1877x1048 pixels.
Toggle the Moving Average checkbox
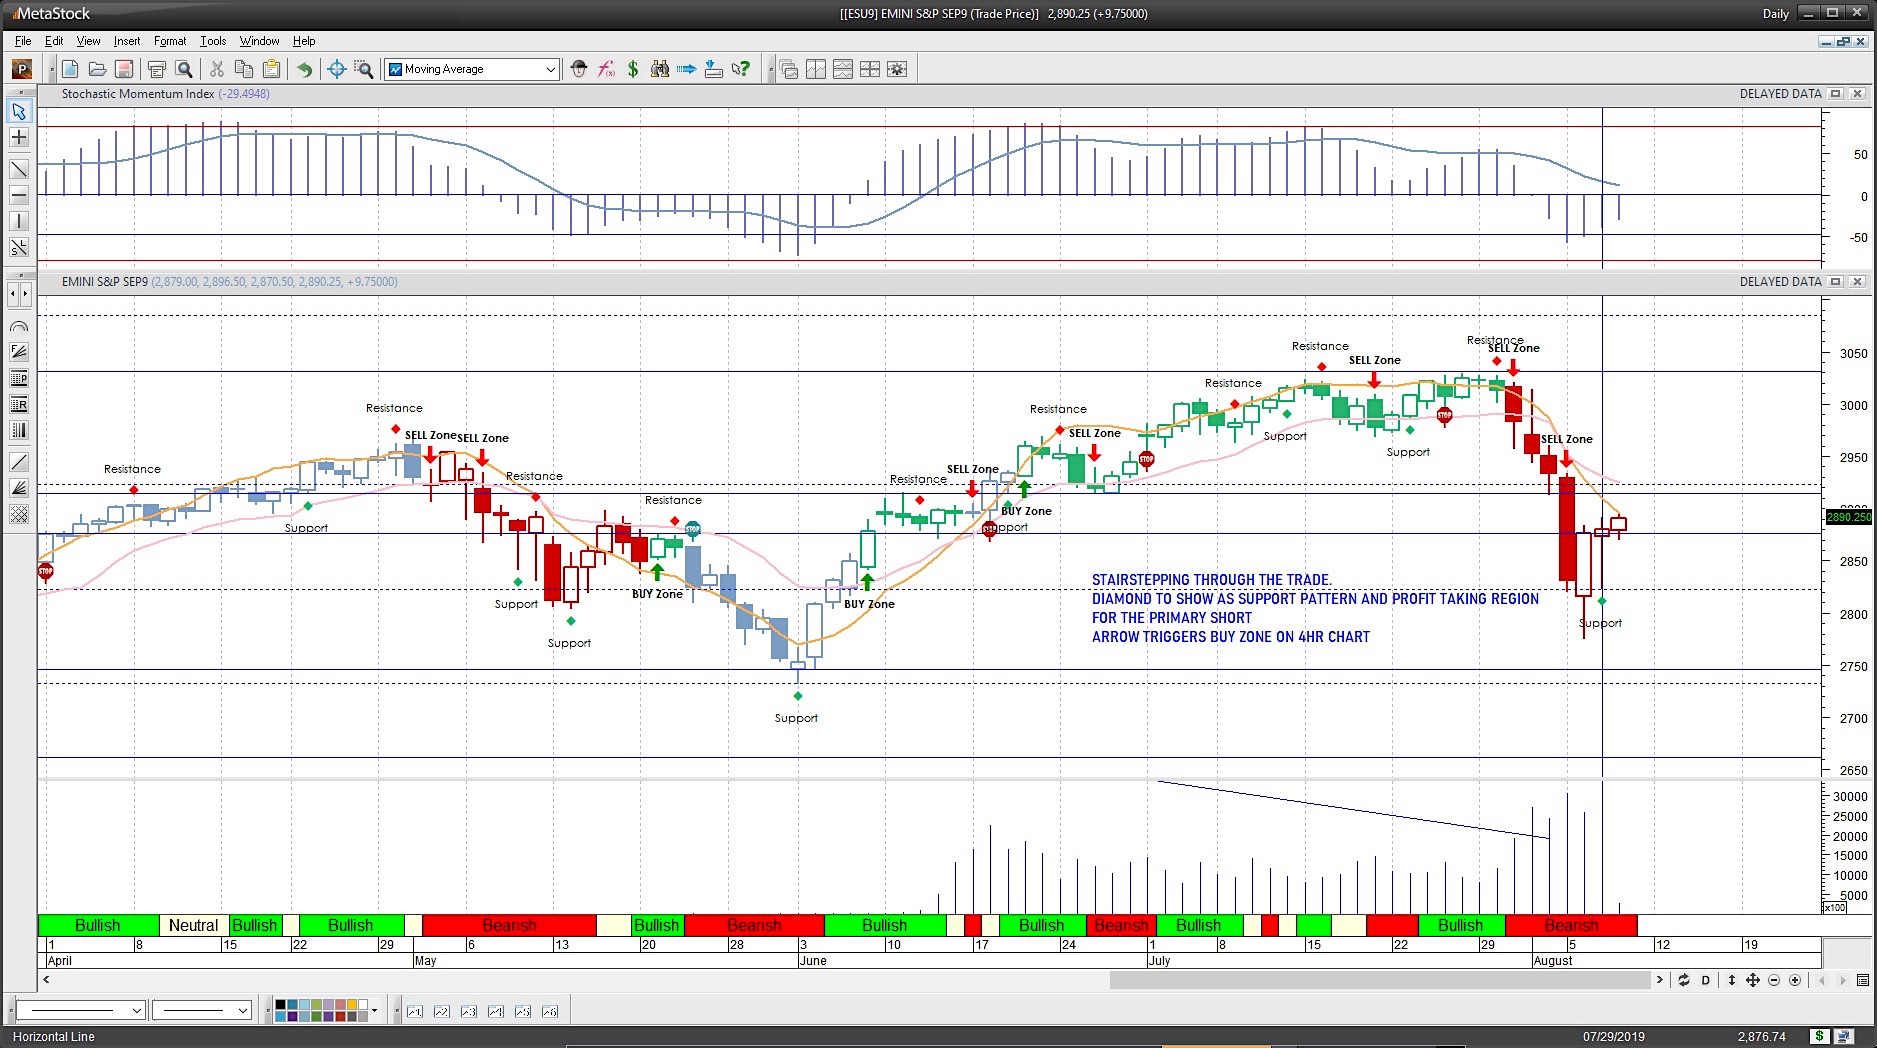(x=396, y=69)
